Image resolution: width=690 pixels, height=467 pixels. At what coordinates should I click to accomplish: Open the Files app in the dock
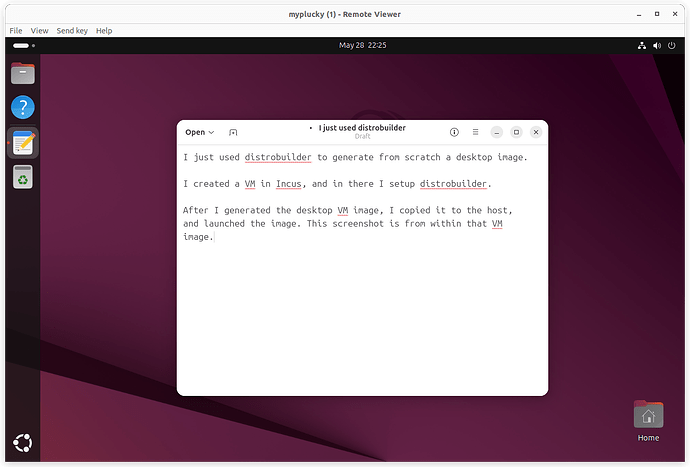22,73
